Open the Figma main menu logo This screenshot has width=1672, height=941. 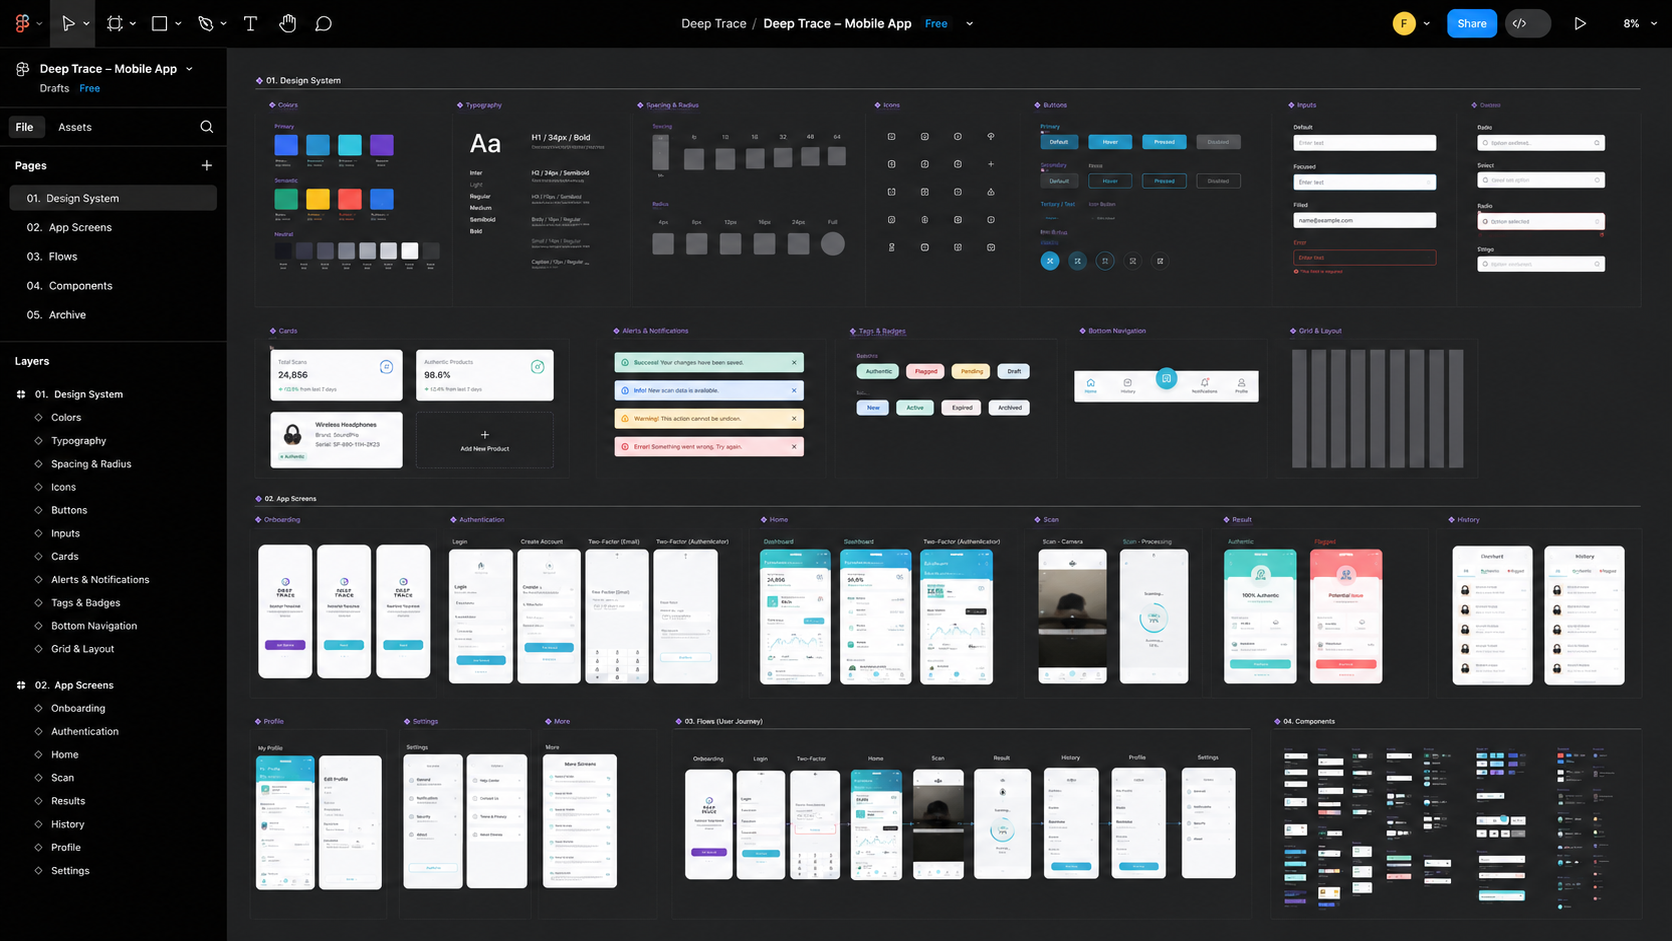click(22, 23)
